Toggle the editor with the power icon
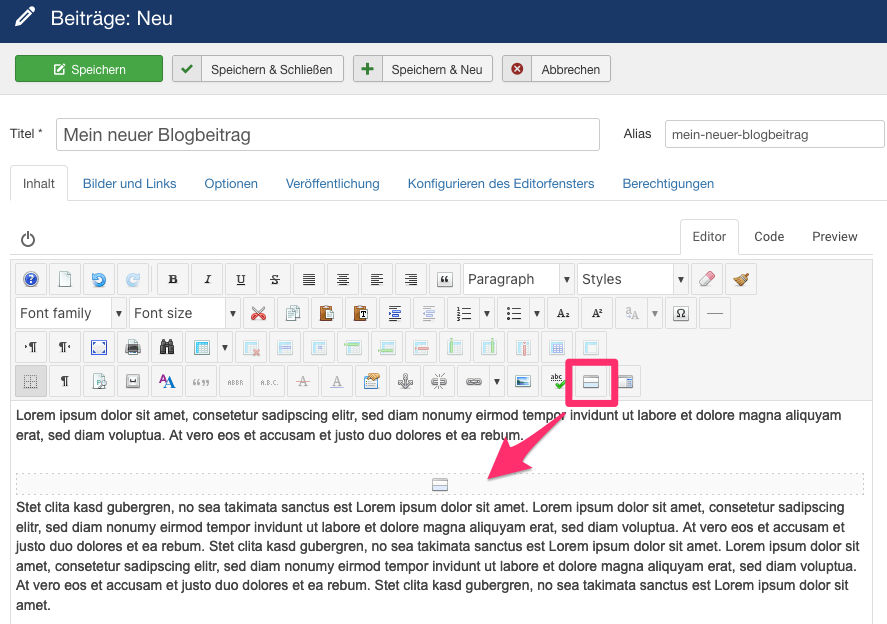The height and width of the screenshot is (624, 887). [x=28, y=239]
